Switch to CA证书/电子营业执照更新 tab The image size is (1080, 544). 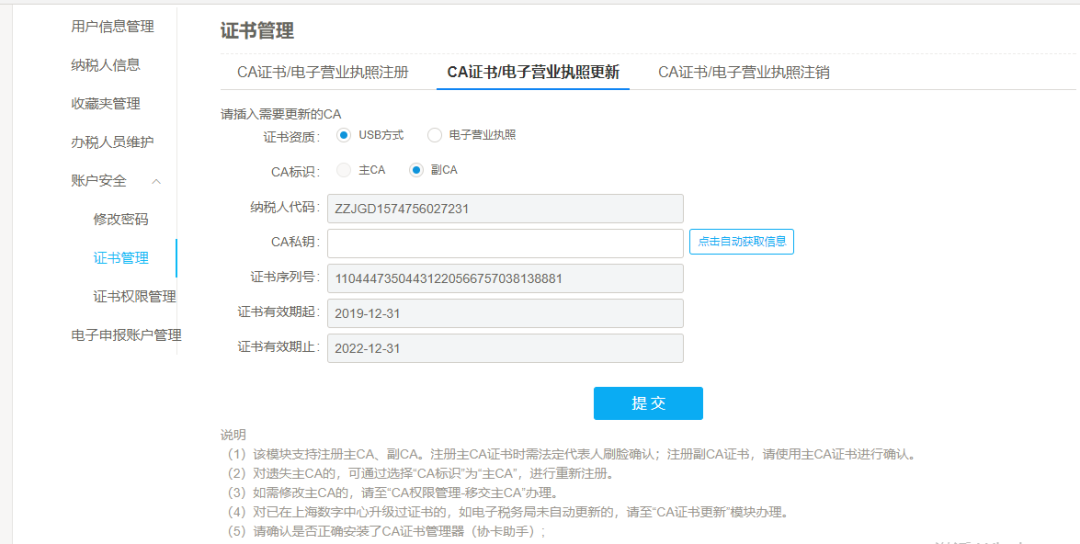coord(533,72)
